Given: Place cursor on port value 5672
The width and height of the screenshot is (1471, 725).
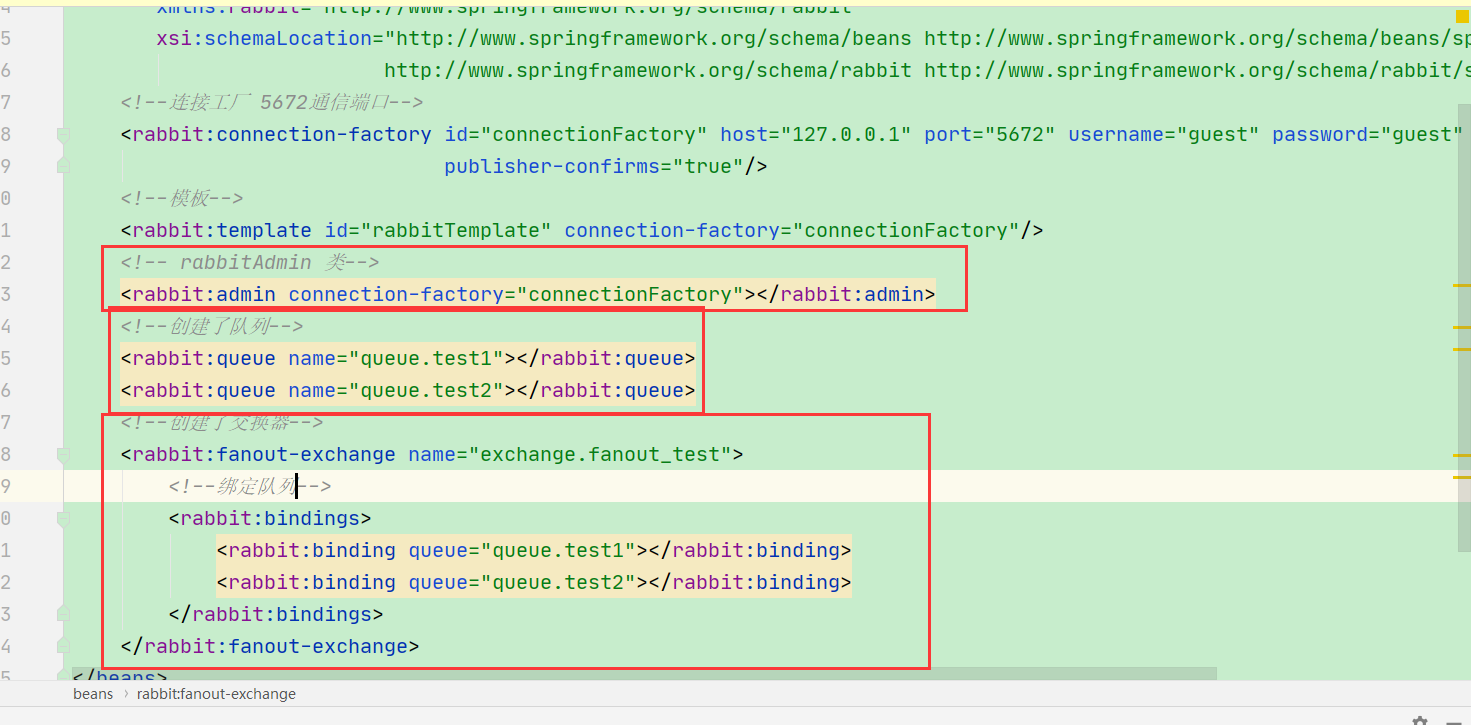Looking at the screenshot, I should pos(1019,134).
